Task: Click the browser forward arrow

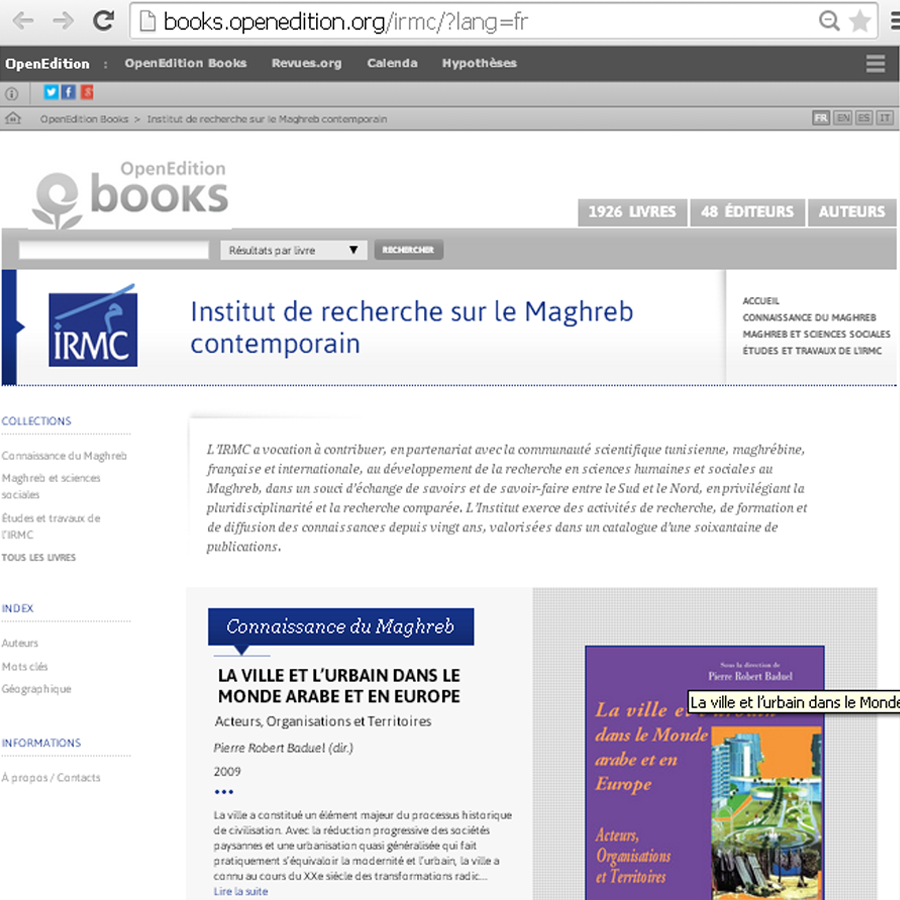Action: click(63, 21)
